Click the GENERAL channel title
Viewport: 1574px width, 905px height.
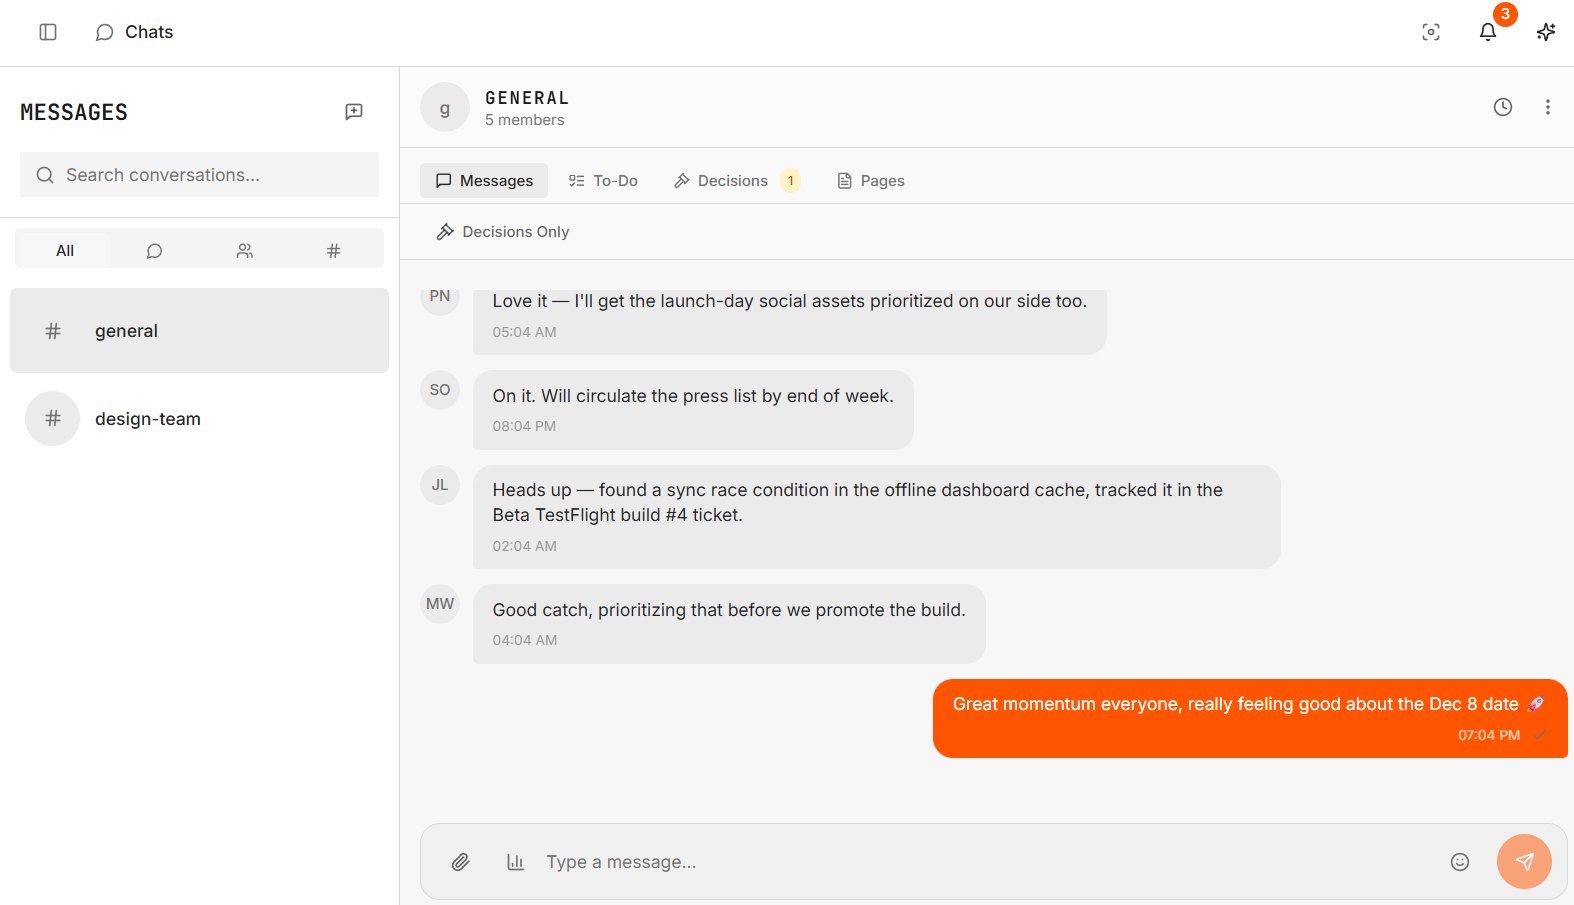pyautogui.click(x=527, y=98)
